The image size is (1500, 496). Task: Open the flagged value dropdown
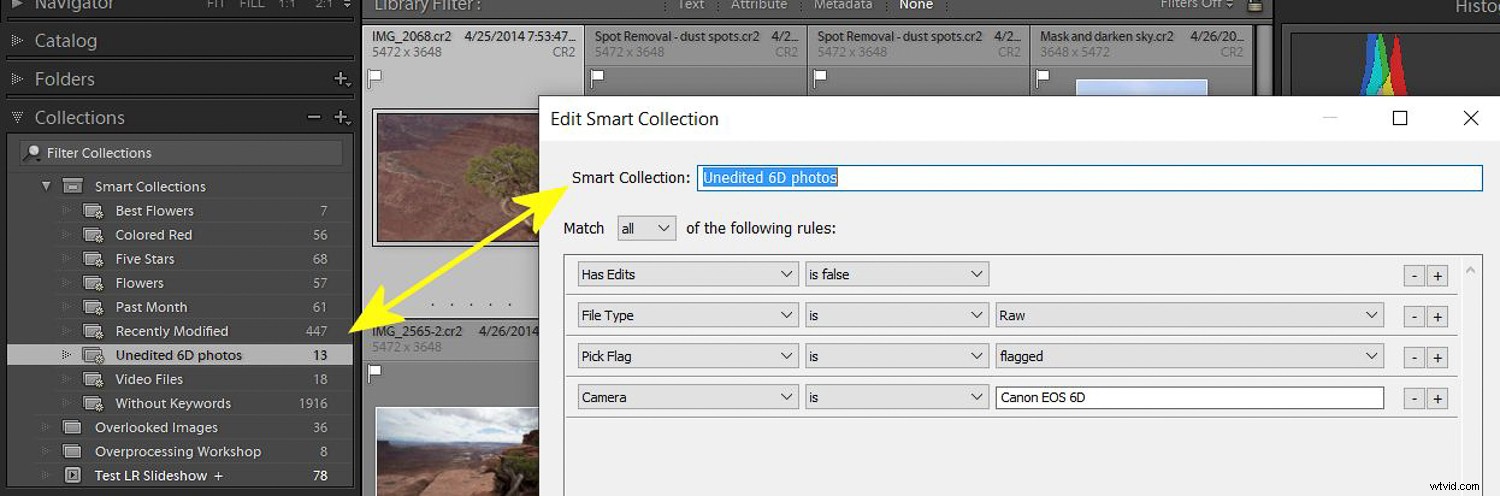pos(1190,356)
